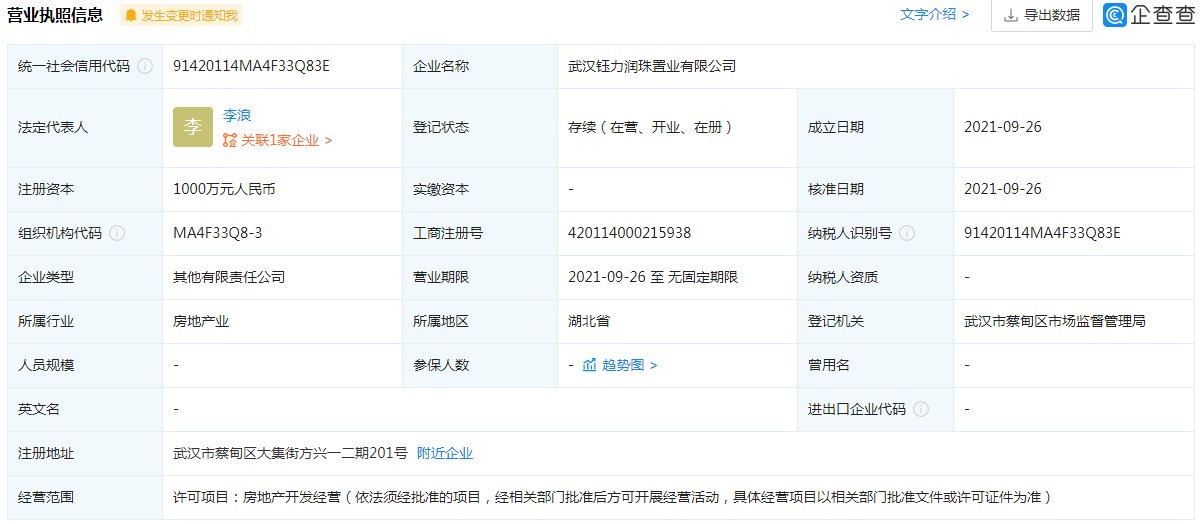Select 武汉市蔡甸区市场监督管理局 authority
The width and height of the screenshot is (1200, 524).
(x=1055, y=321)
